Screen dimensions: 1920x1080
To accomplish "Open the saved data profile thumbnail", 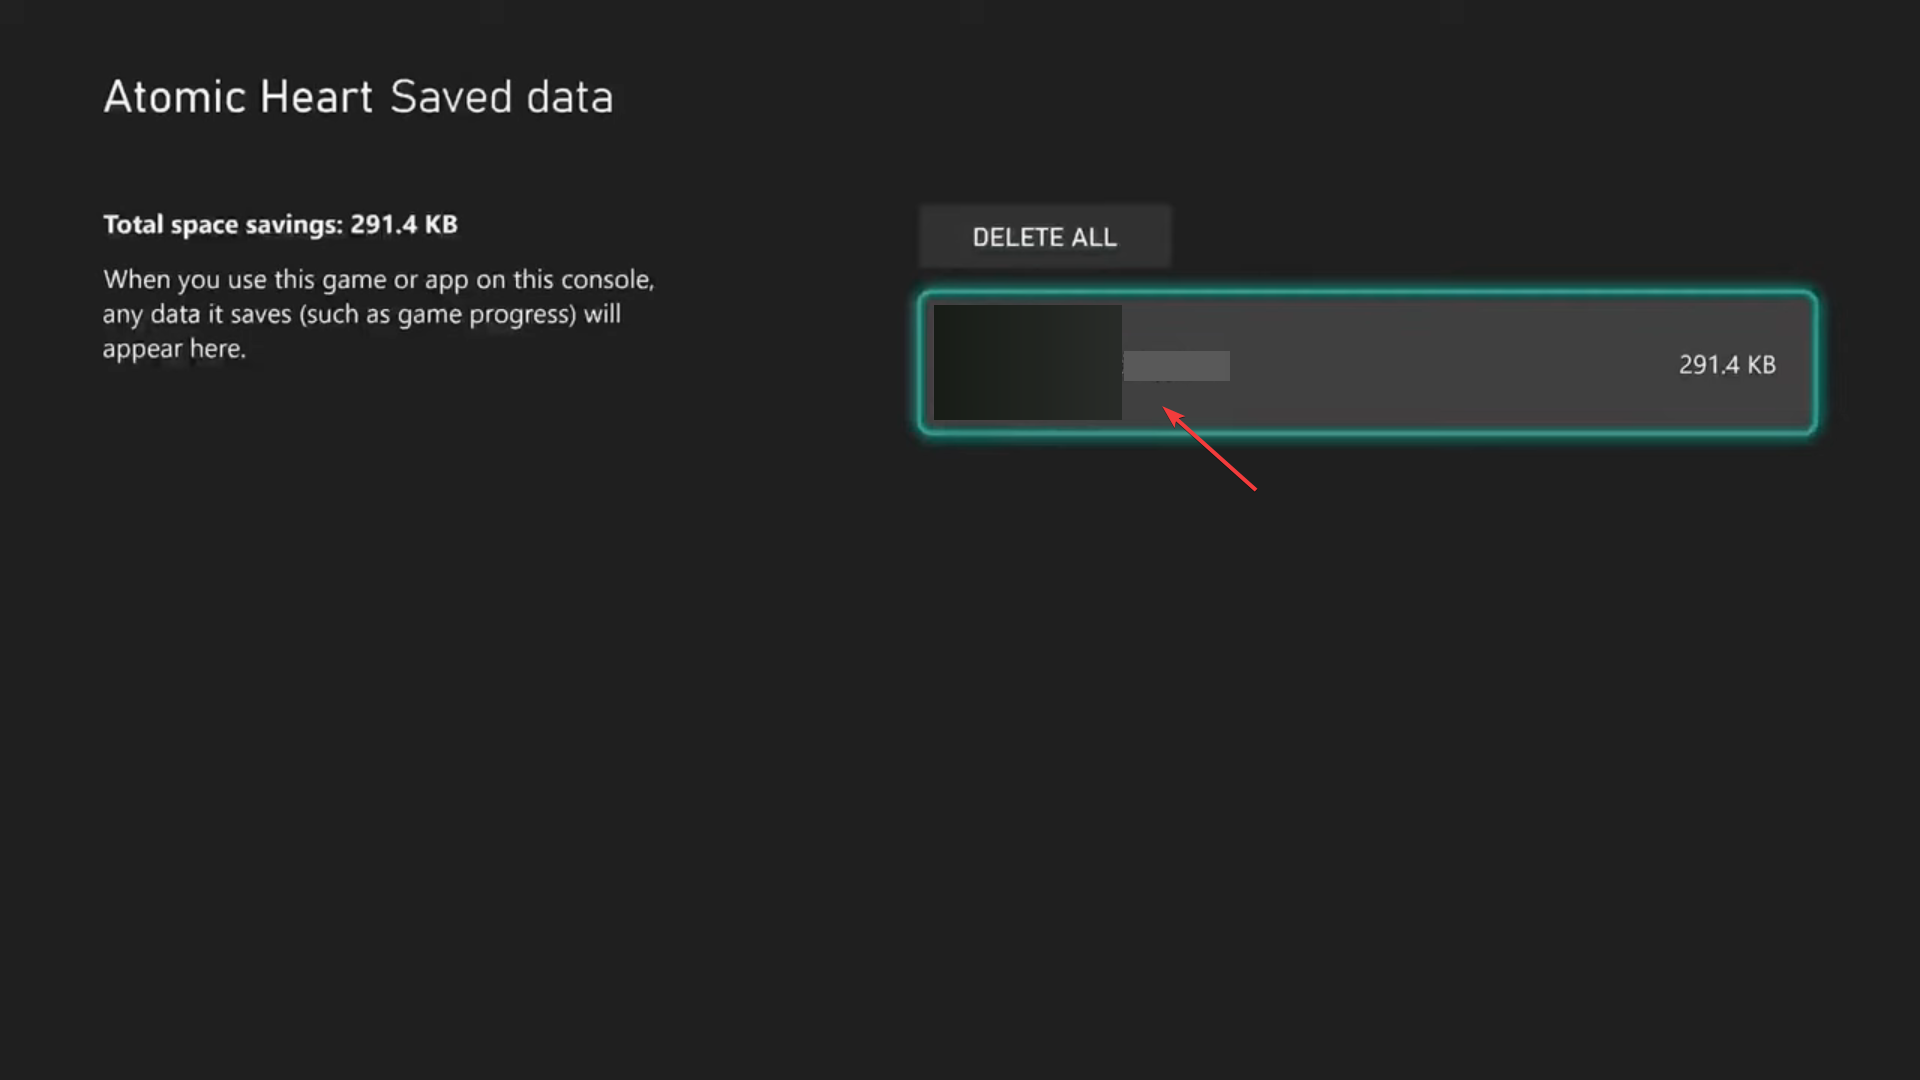I will tap(1027, 362).
